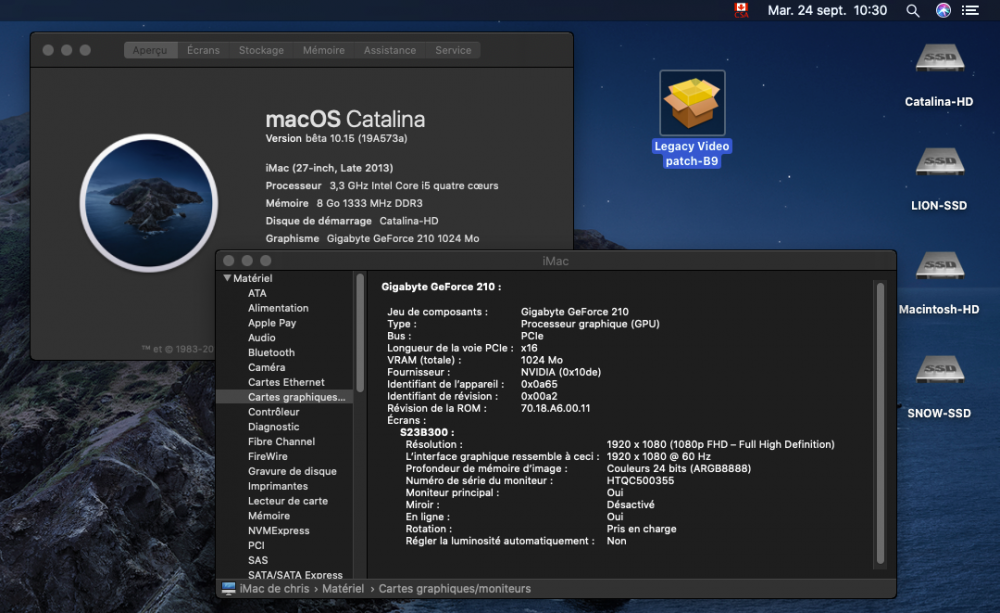Select ATA in the hardware sidebar

pyautogui.click(x=257, y=293)
